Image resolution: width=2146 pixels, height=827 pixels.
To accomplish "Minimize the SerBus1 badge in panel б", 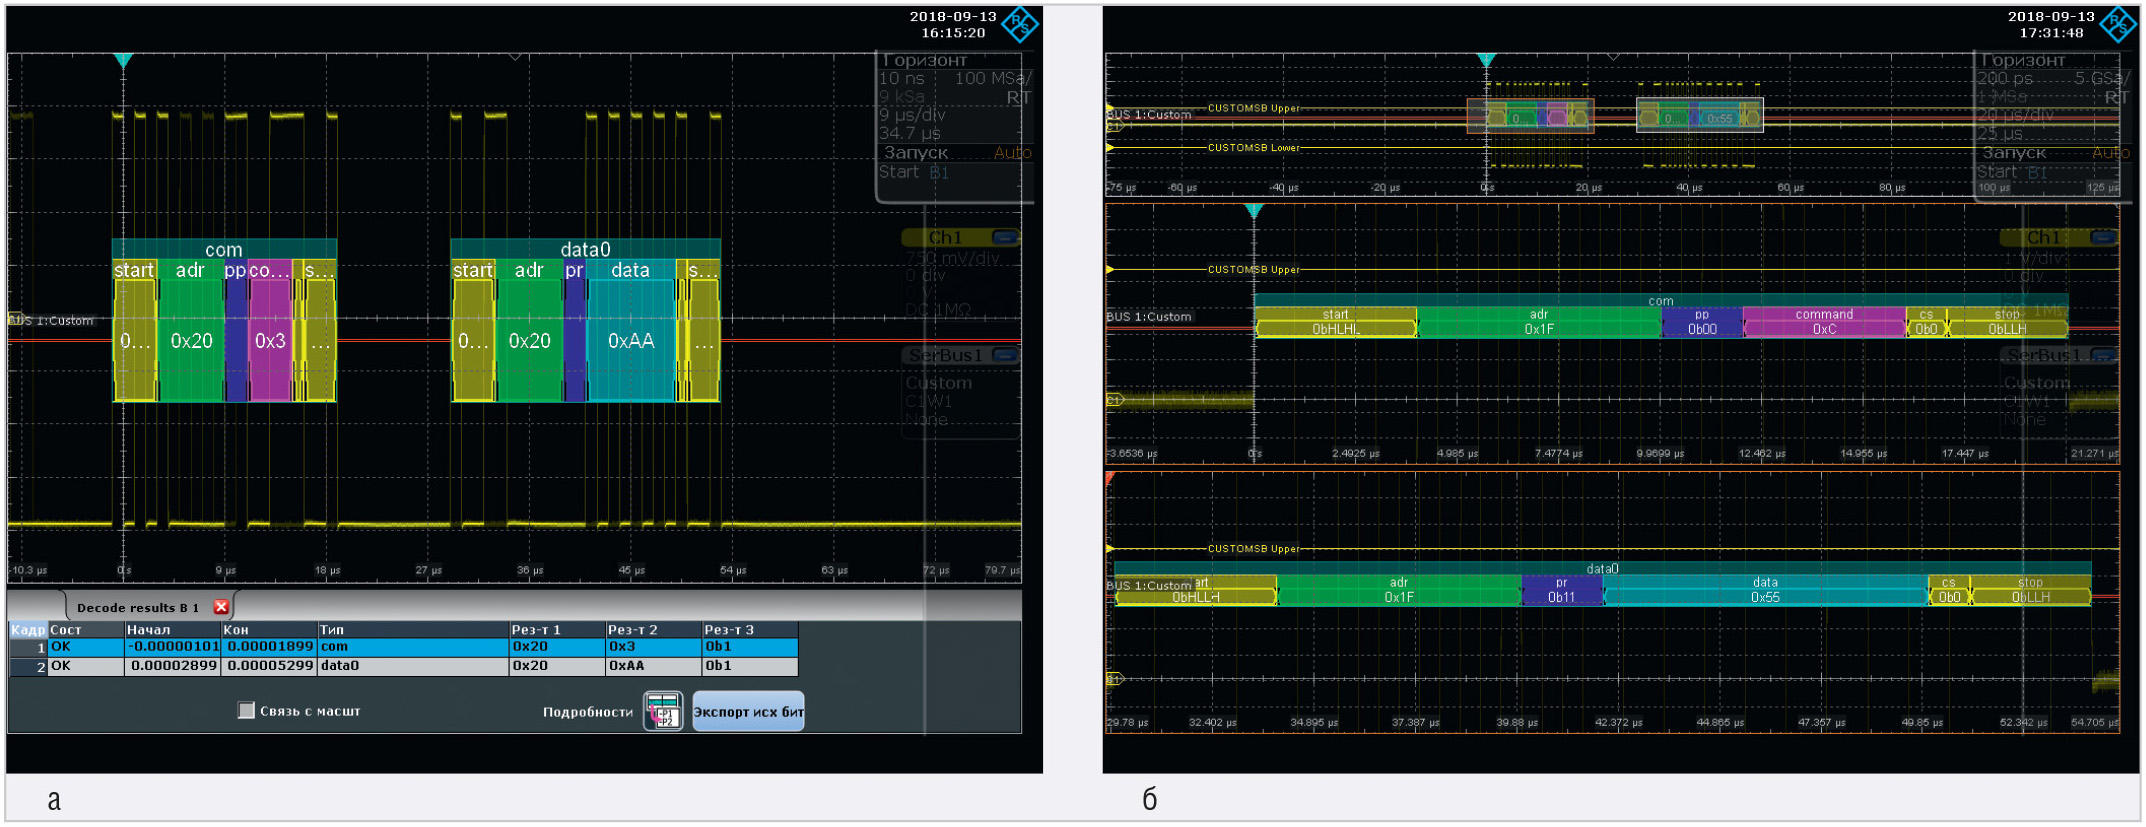I will point(2104,355).
